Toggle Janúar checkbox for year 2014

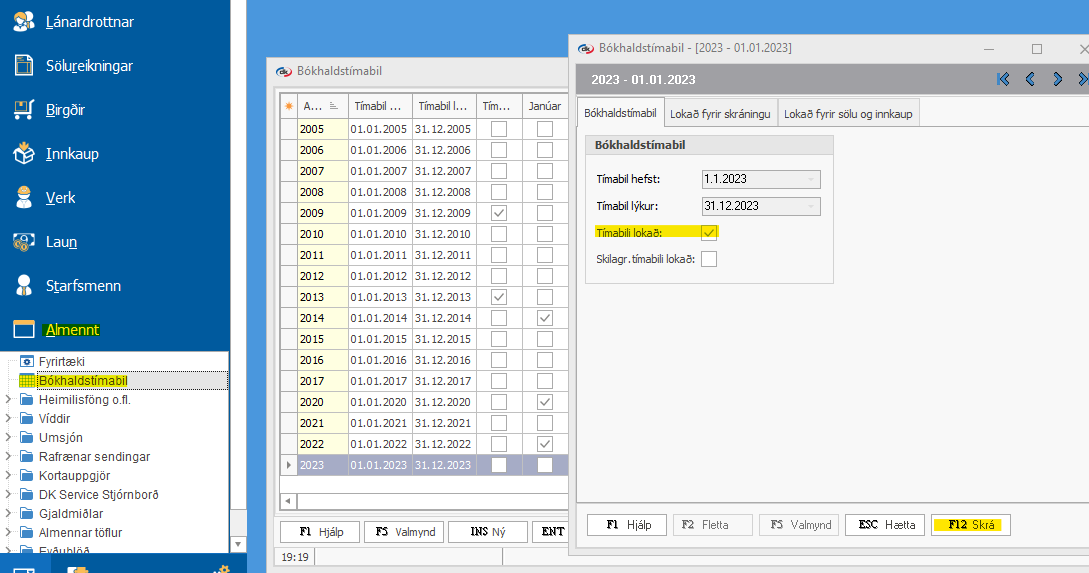(544, 318)
